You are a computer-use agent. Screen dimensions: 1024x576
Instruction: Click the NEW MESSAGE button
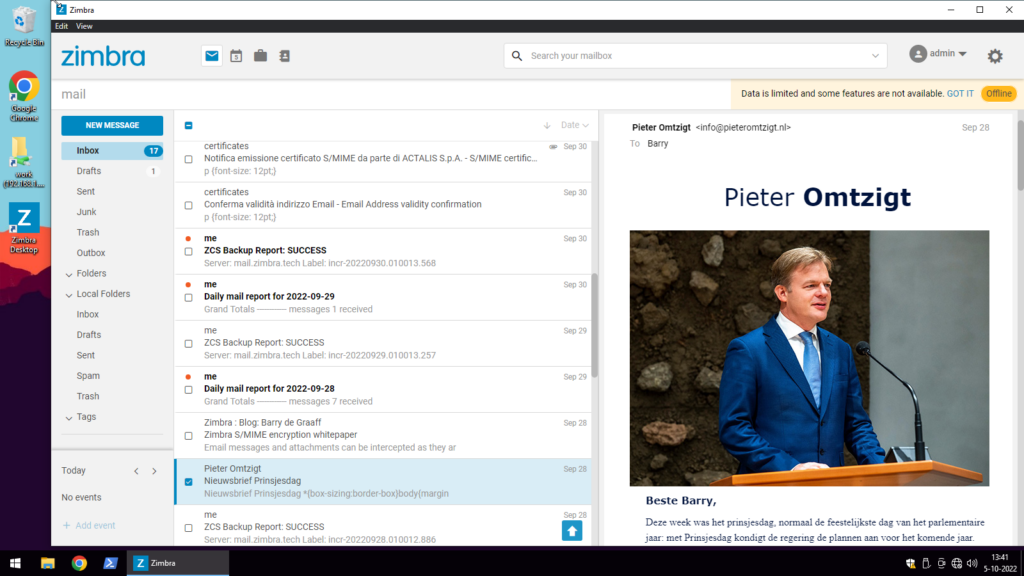point(111,125)
